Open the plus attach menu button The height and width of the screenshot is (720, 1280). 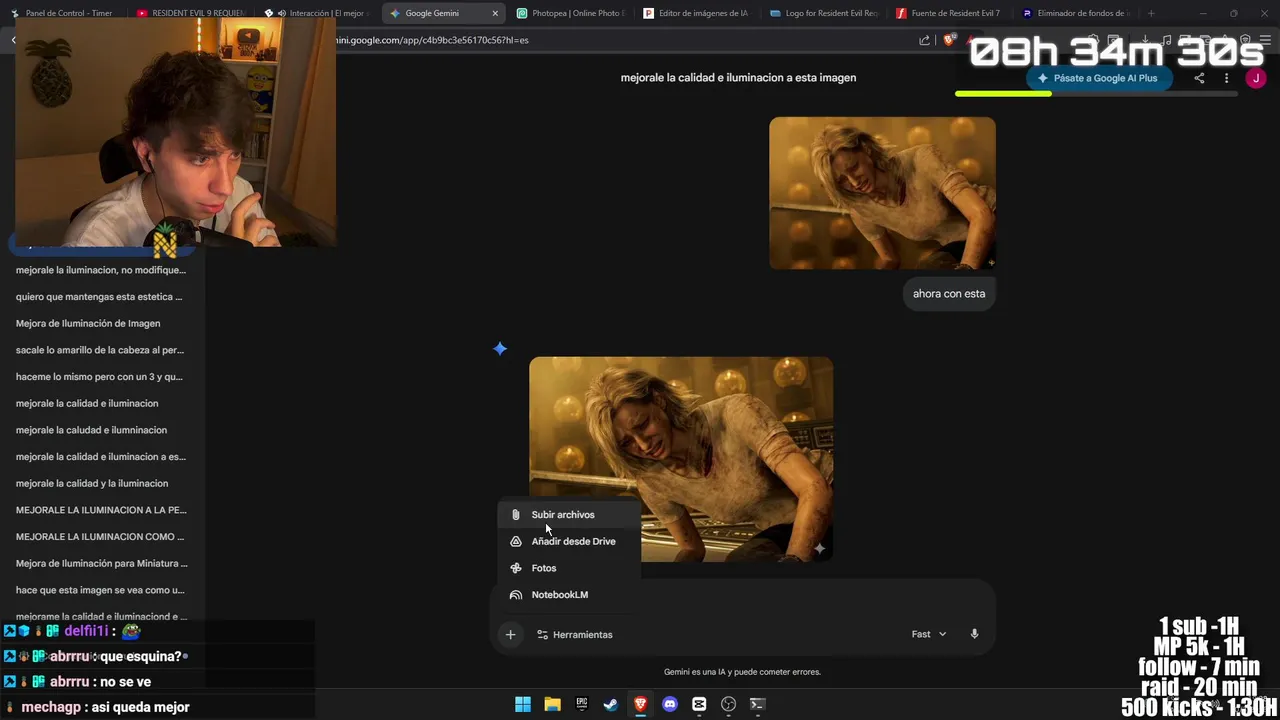click(510, 634)
